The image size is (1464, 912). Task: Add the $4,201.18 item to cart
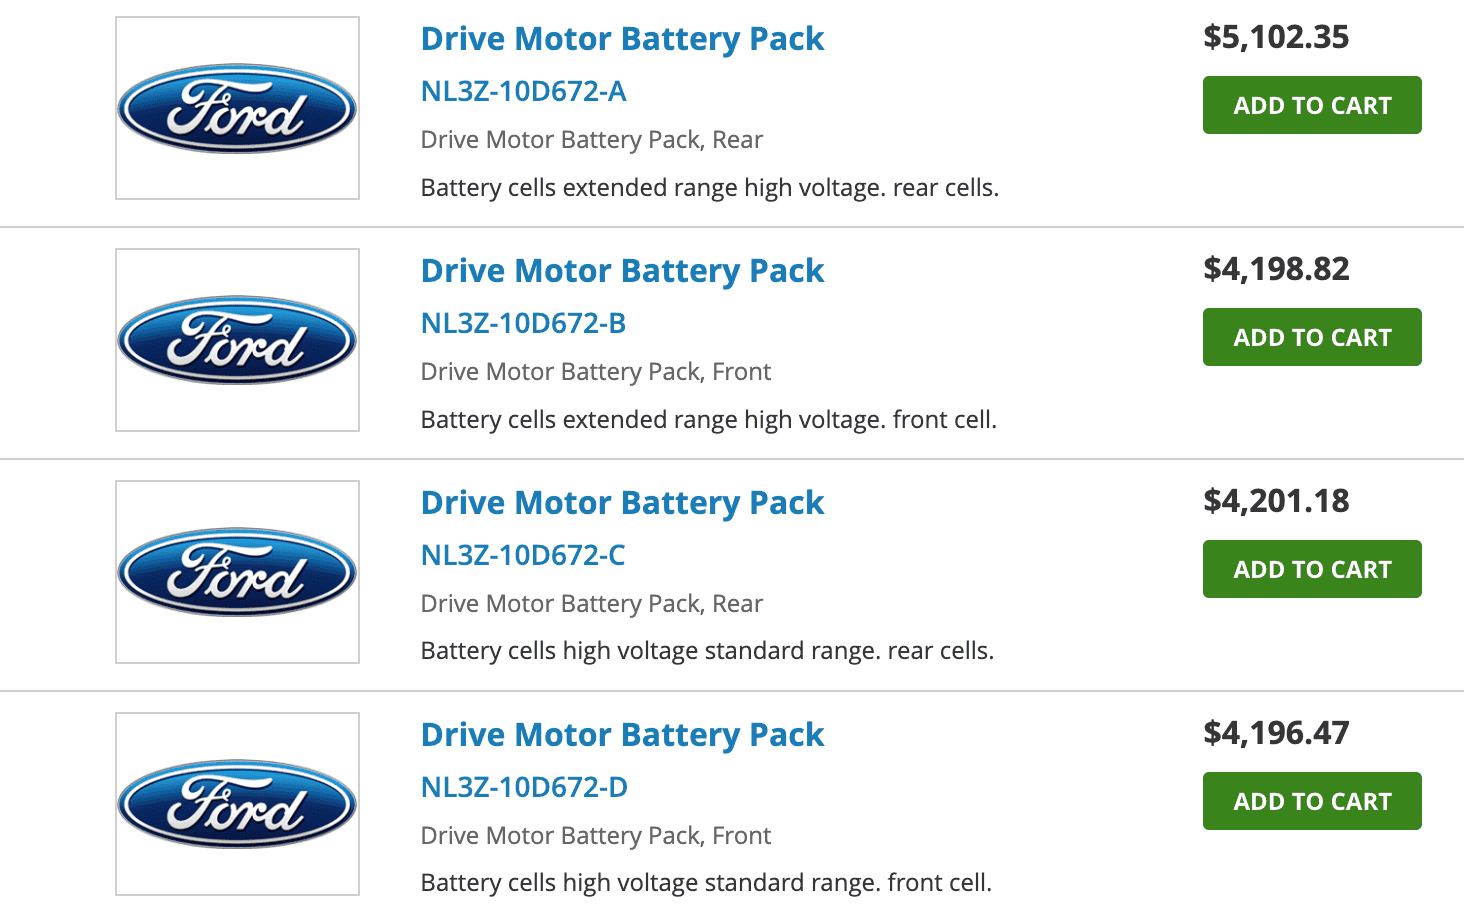click(x=1312, y=569)
